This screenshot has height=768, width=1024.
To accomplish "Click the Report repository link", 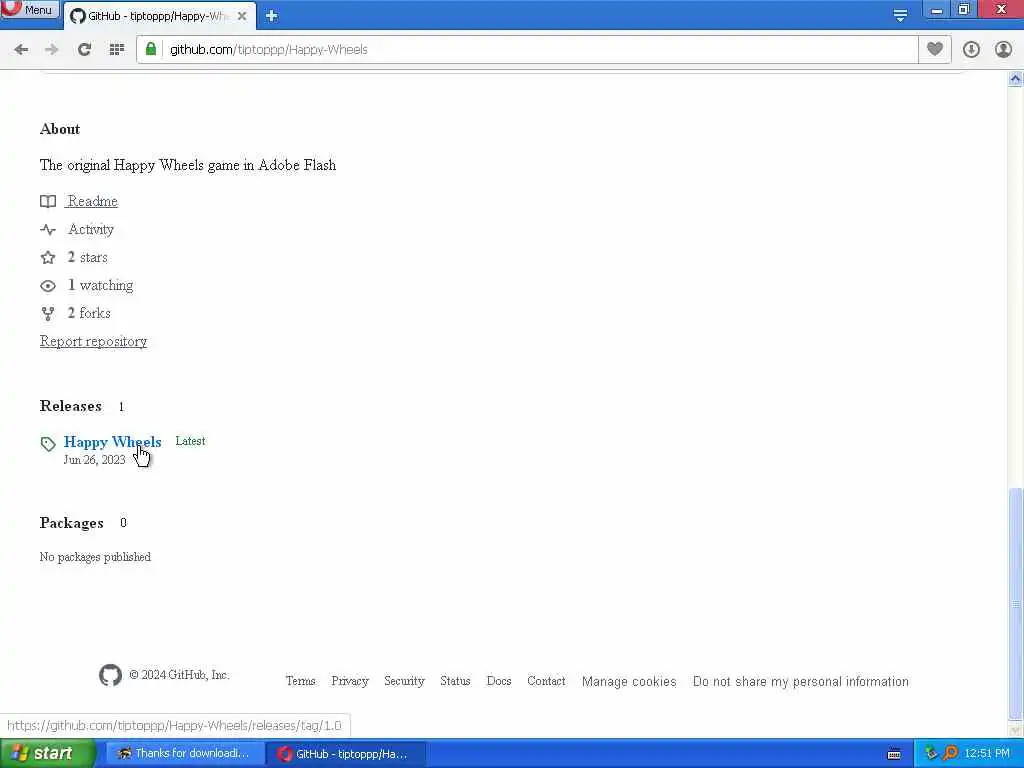I will (93, 342).
